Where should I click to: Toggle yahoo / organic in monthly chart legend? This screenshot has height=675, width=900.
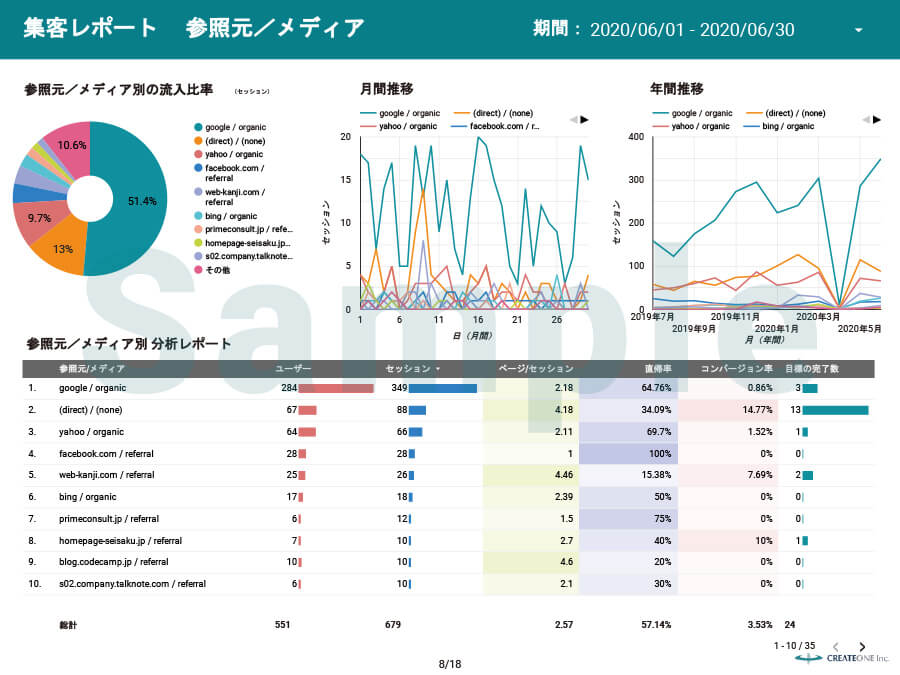405,127
